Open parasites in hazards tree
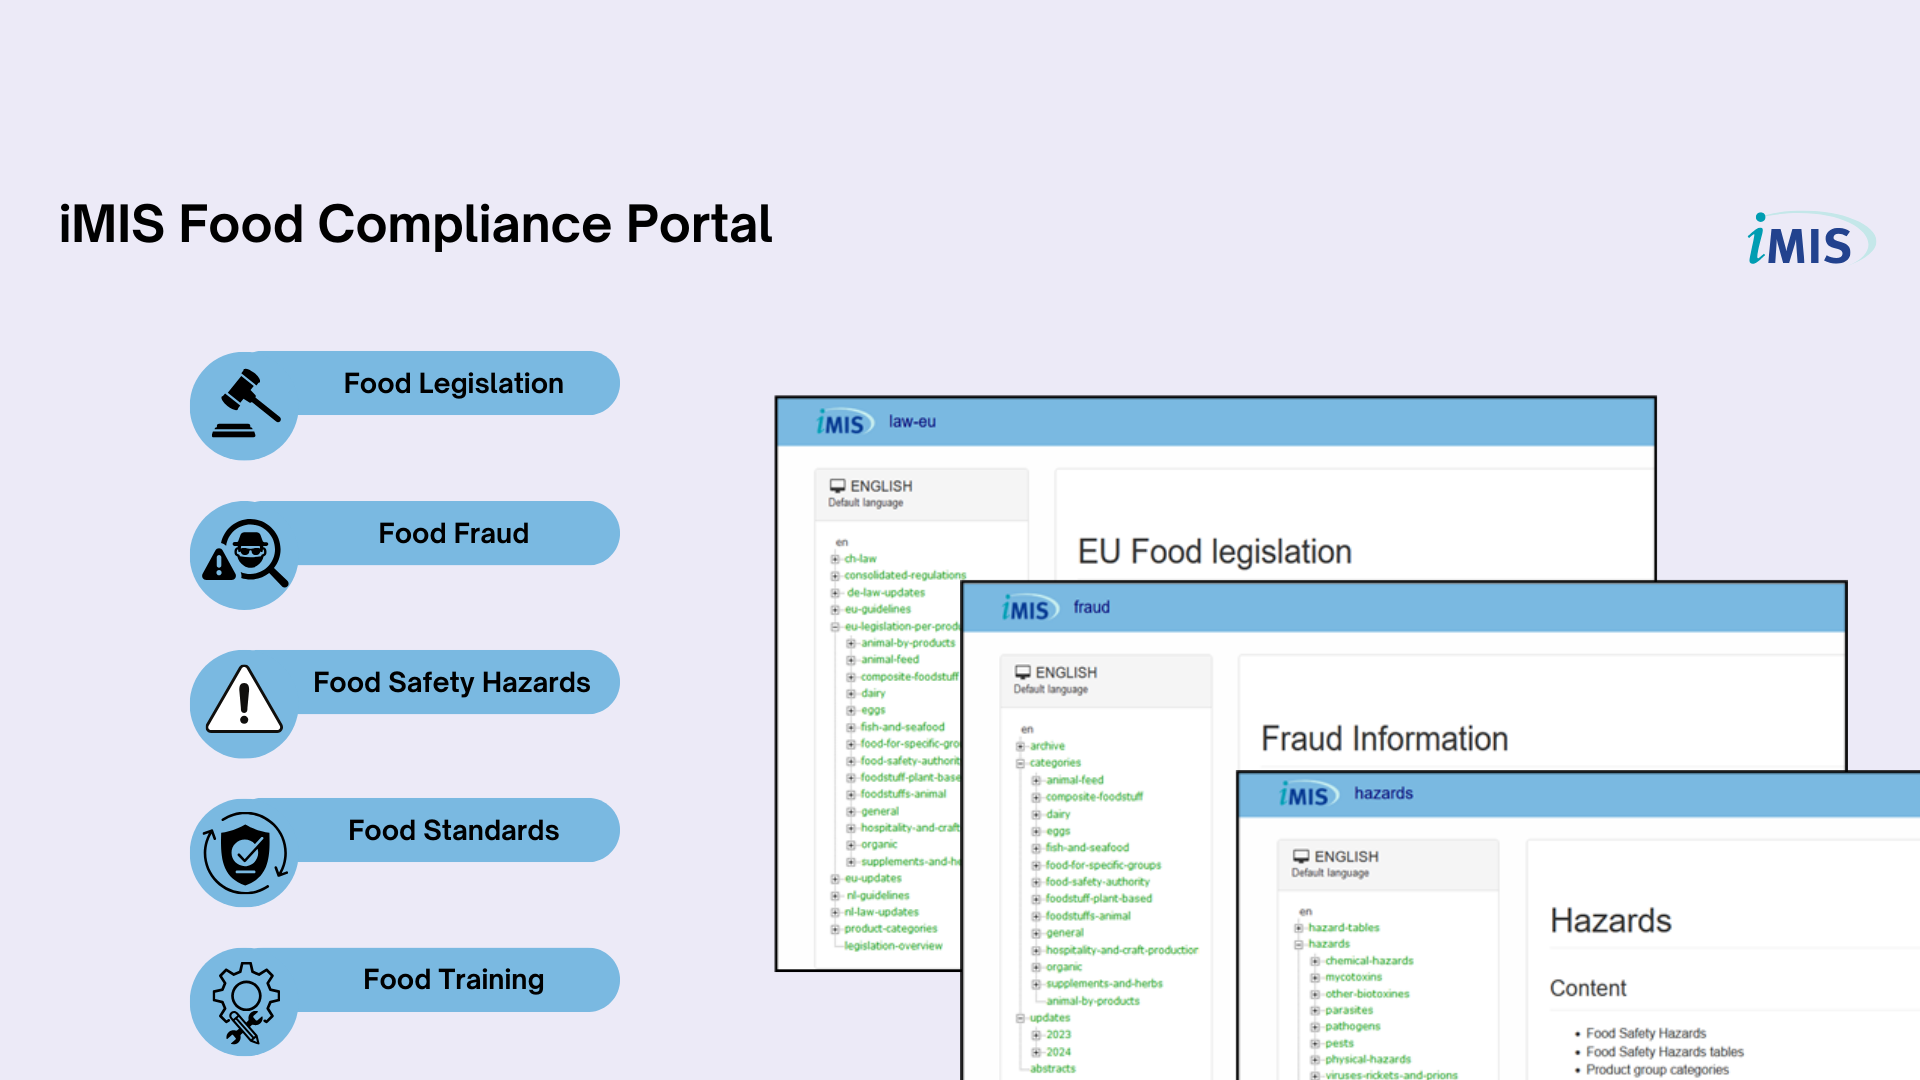Screen dimensions: 1920x1080 (1349, 1010)
